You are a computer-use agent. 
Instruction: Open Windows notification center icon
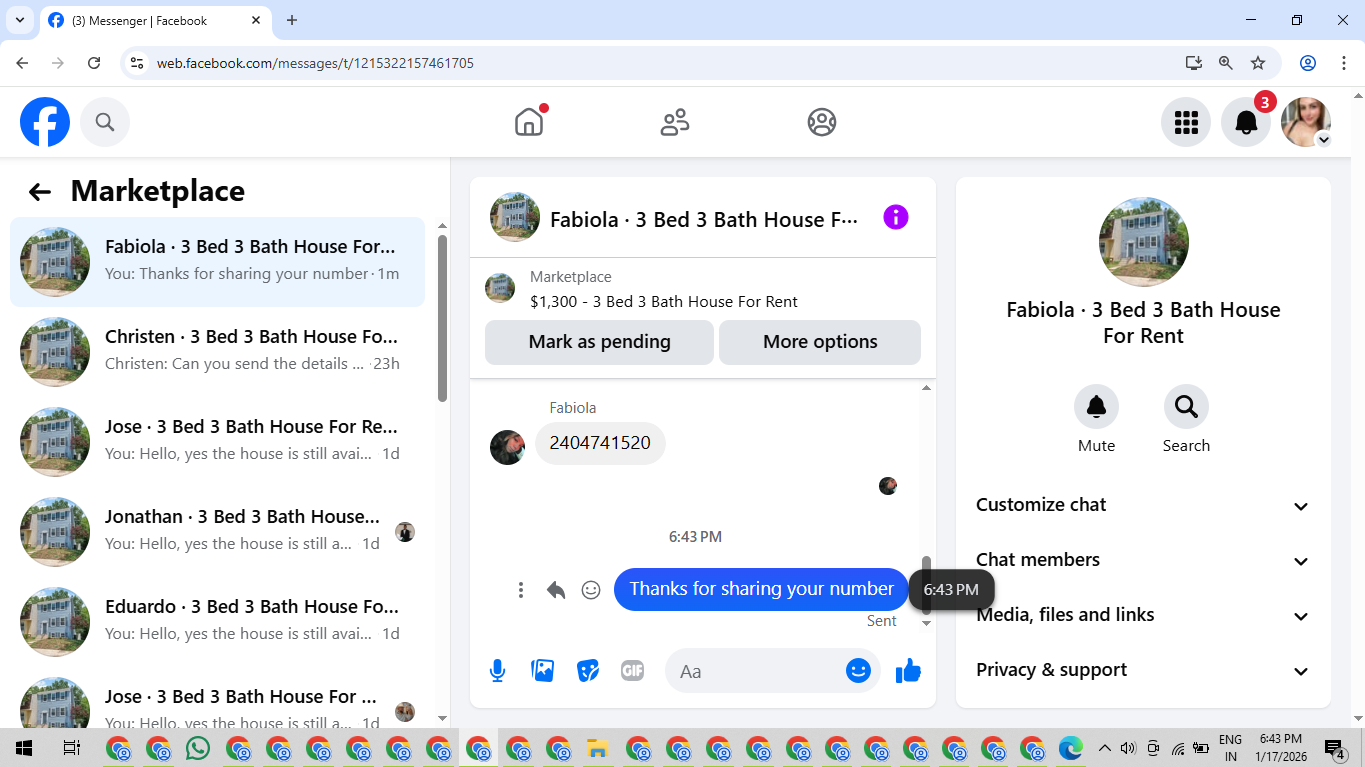(1335, 748)
